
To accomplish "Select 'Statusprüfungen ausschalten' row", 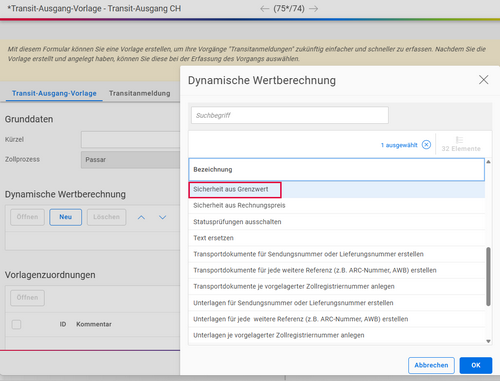I will 337,222.
